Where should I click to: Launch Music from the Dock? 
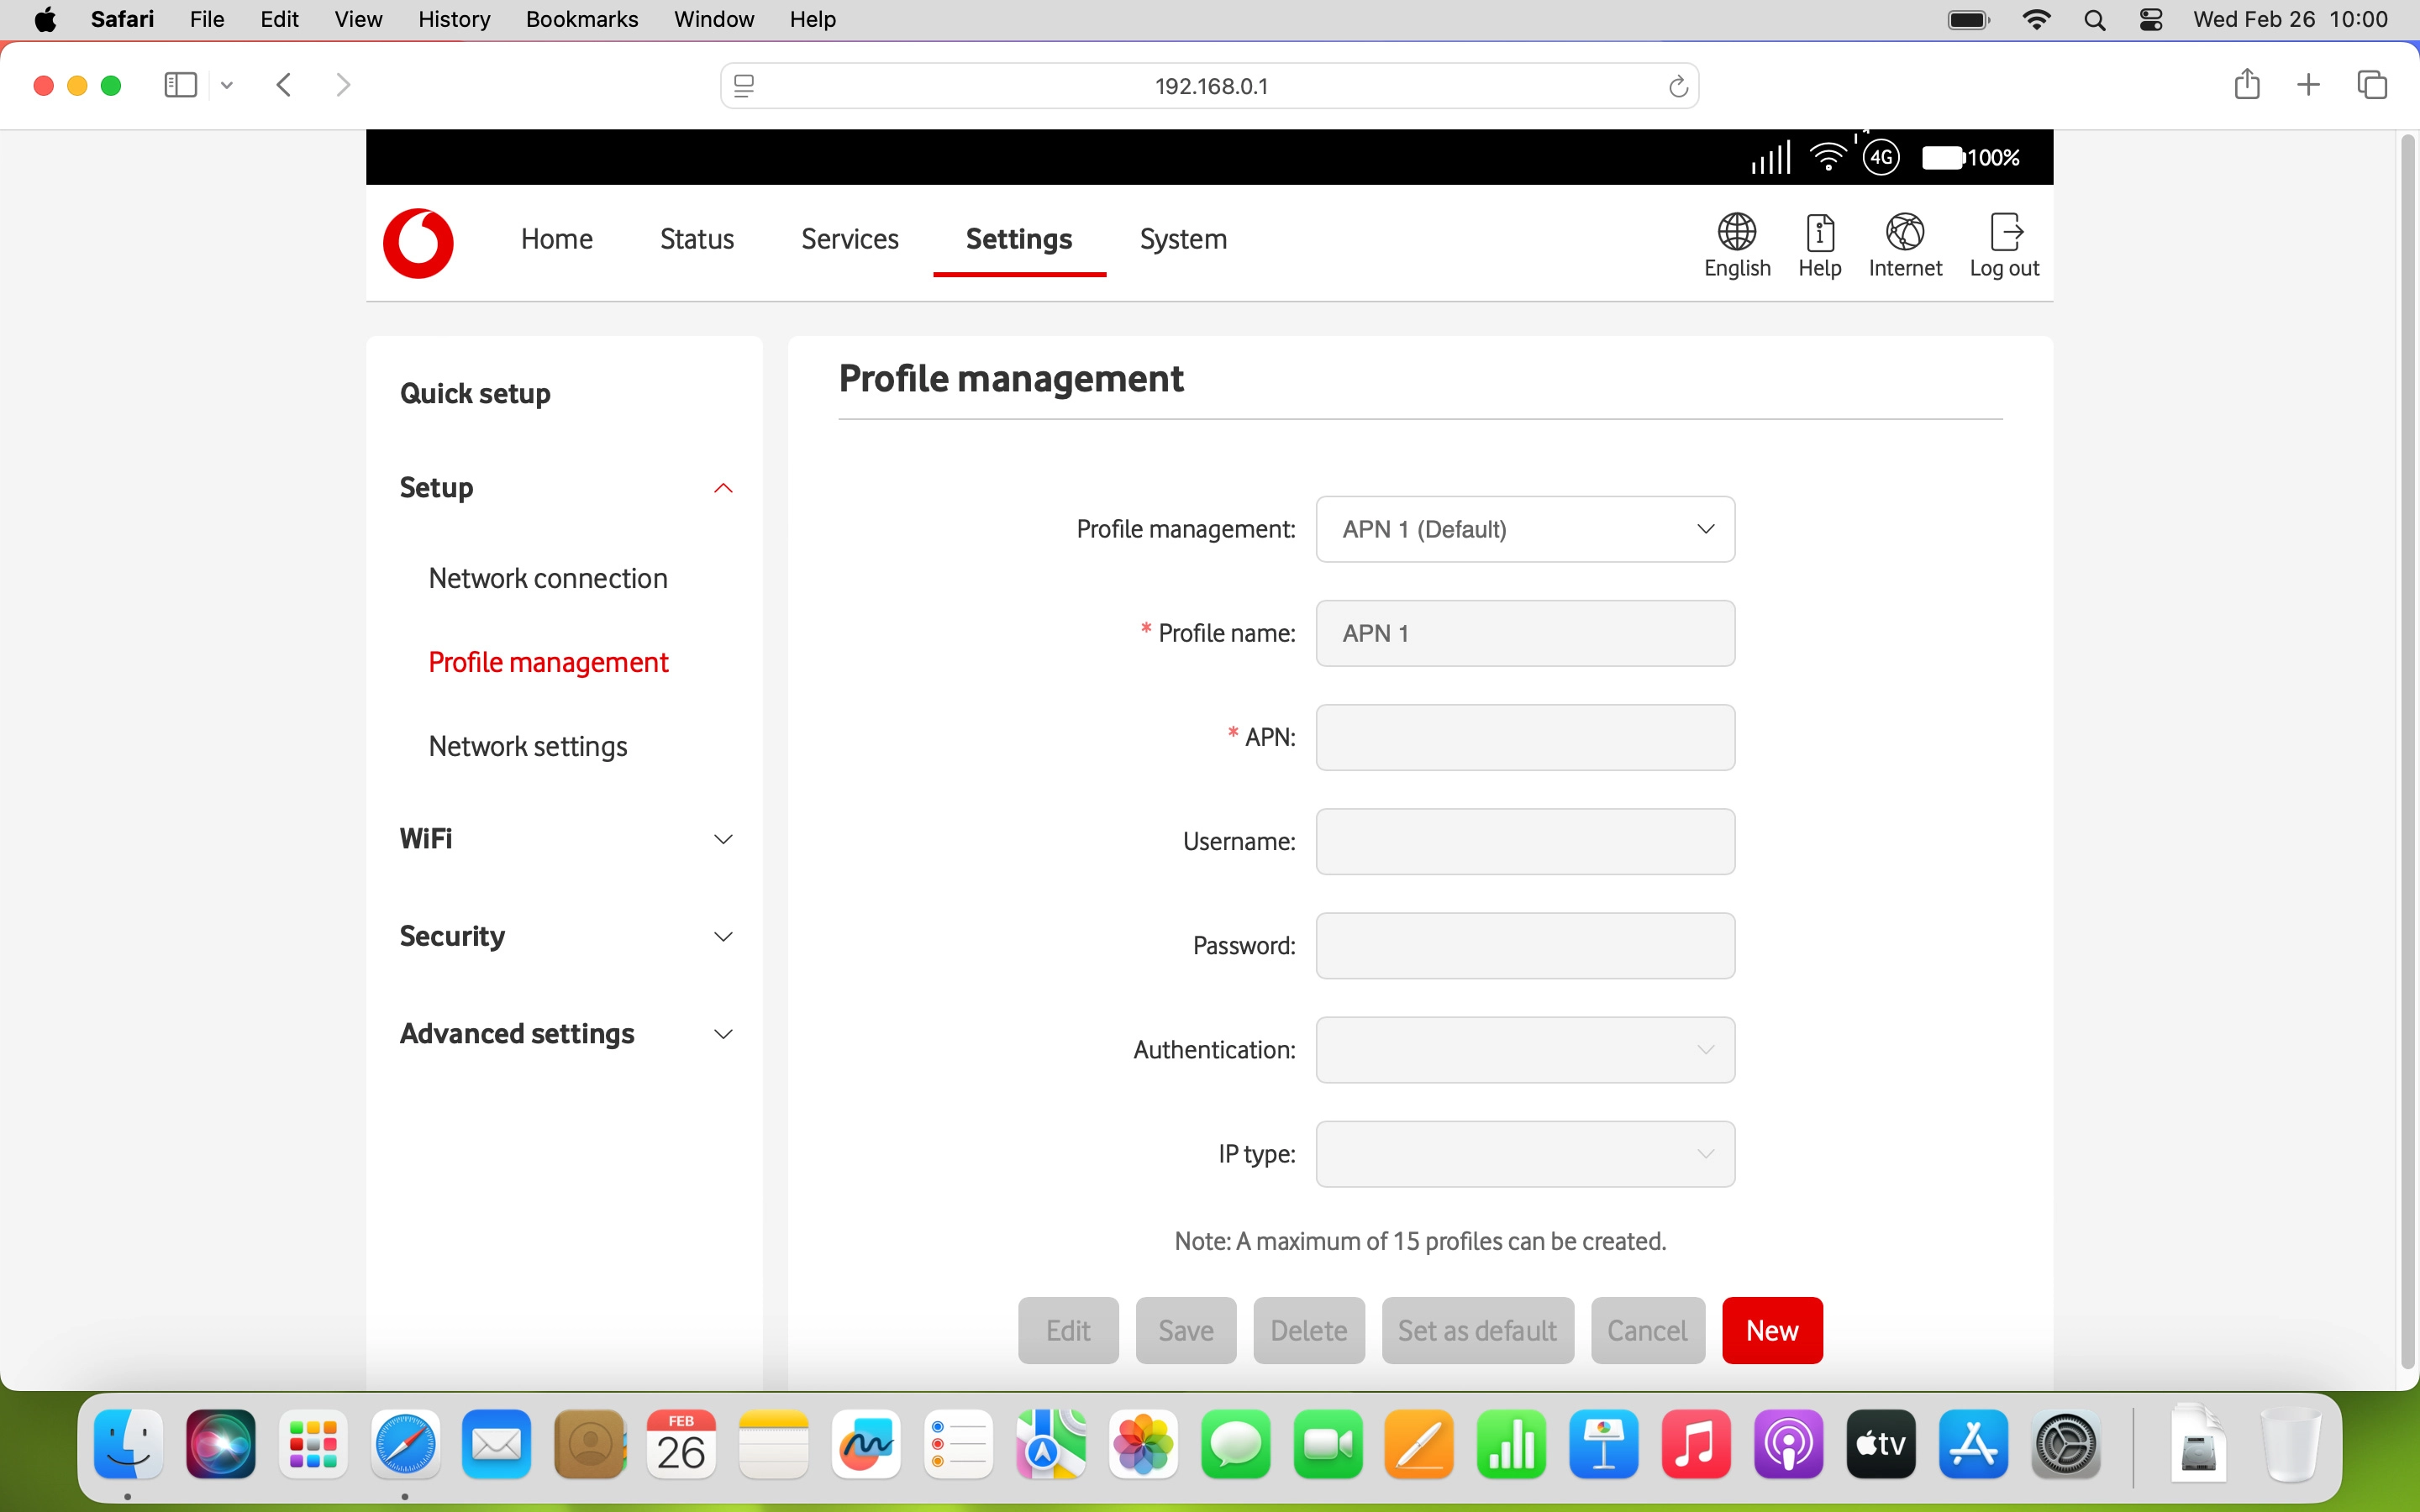1697,1445
